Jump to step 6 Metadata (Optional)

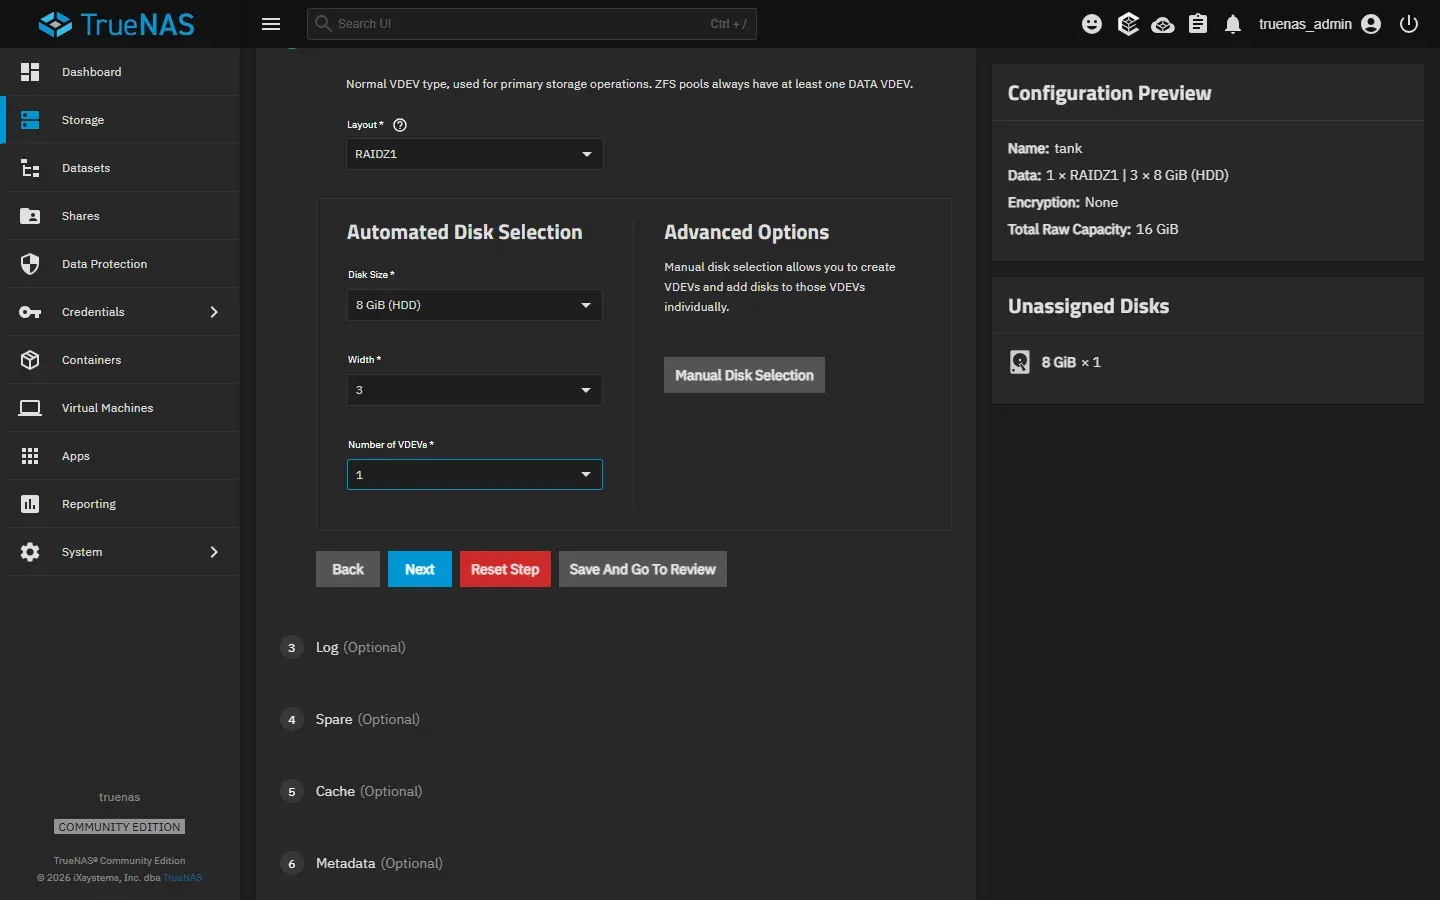coord(363,864)
